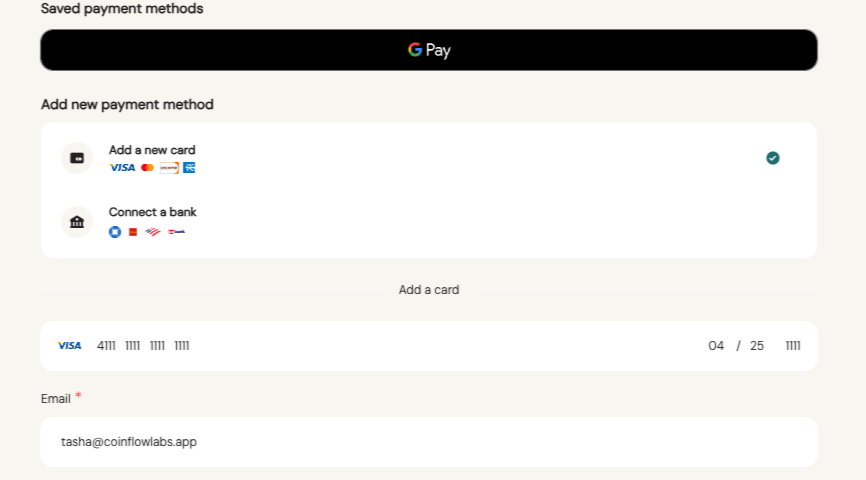The width and height of the screenshot is (866, 480).
Task: Click the expiration month 04 field
Action: (716, 346)
